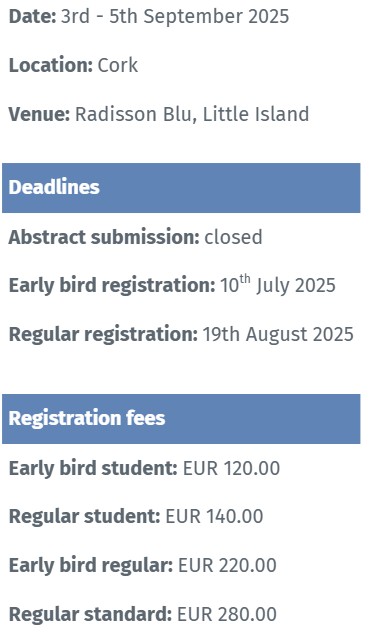370x636 pixels.
Task: Click the Radisson Blu, Little Island venue text
Action: 192,114
